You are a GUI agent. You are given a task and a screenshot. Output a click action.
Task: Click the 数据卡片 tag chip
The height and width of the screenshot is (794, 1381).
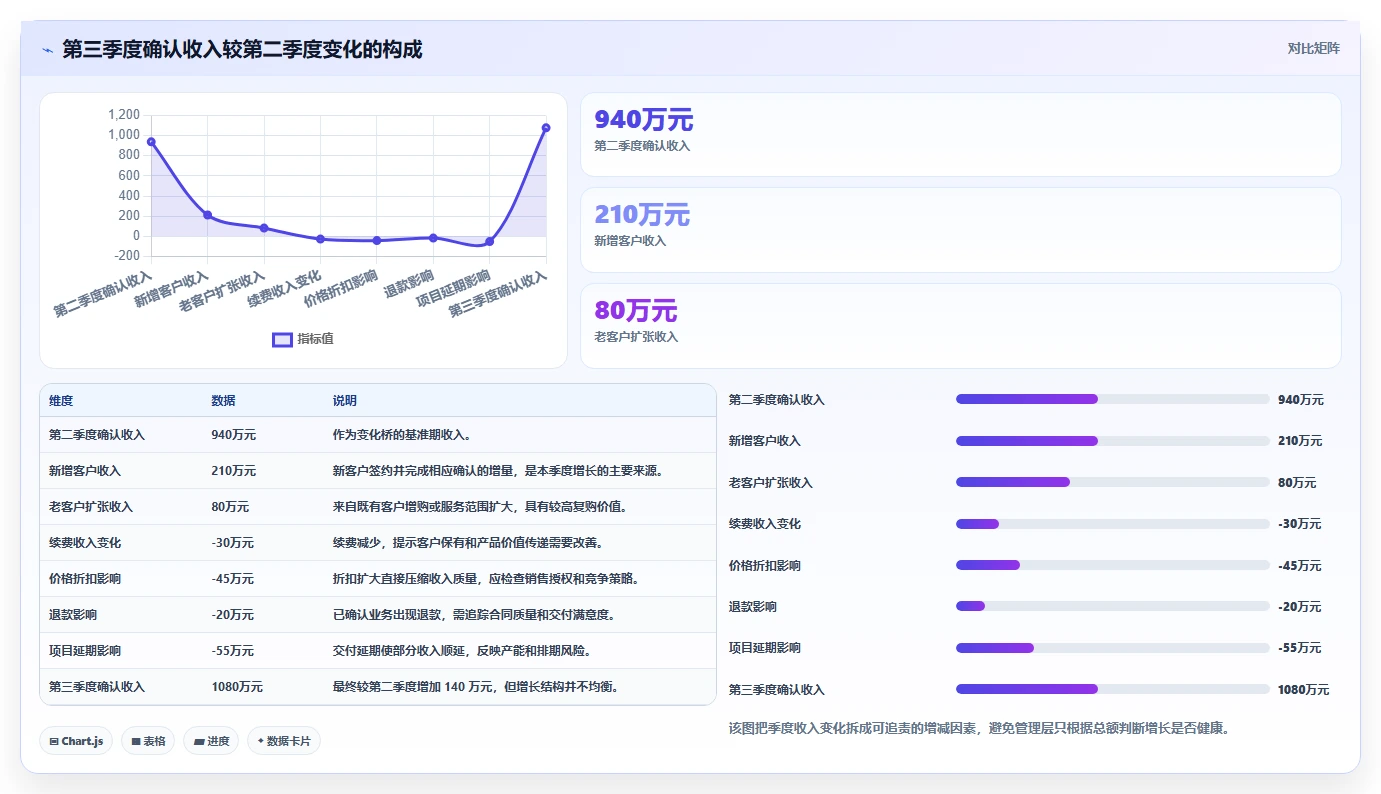pos(284,741)
